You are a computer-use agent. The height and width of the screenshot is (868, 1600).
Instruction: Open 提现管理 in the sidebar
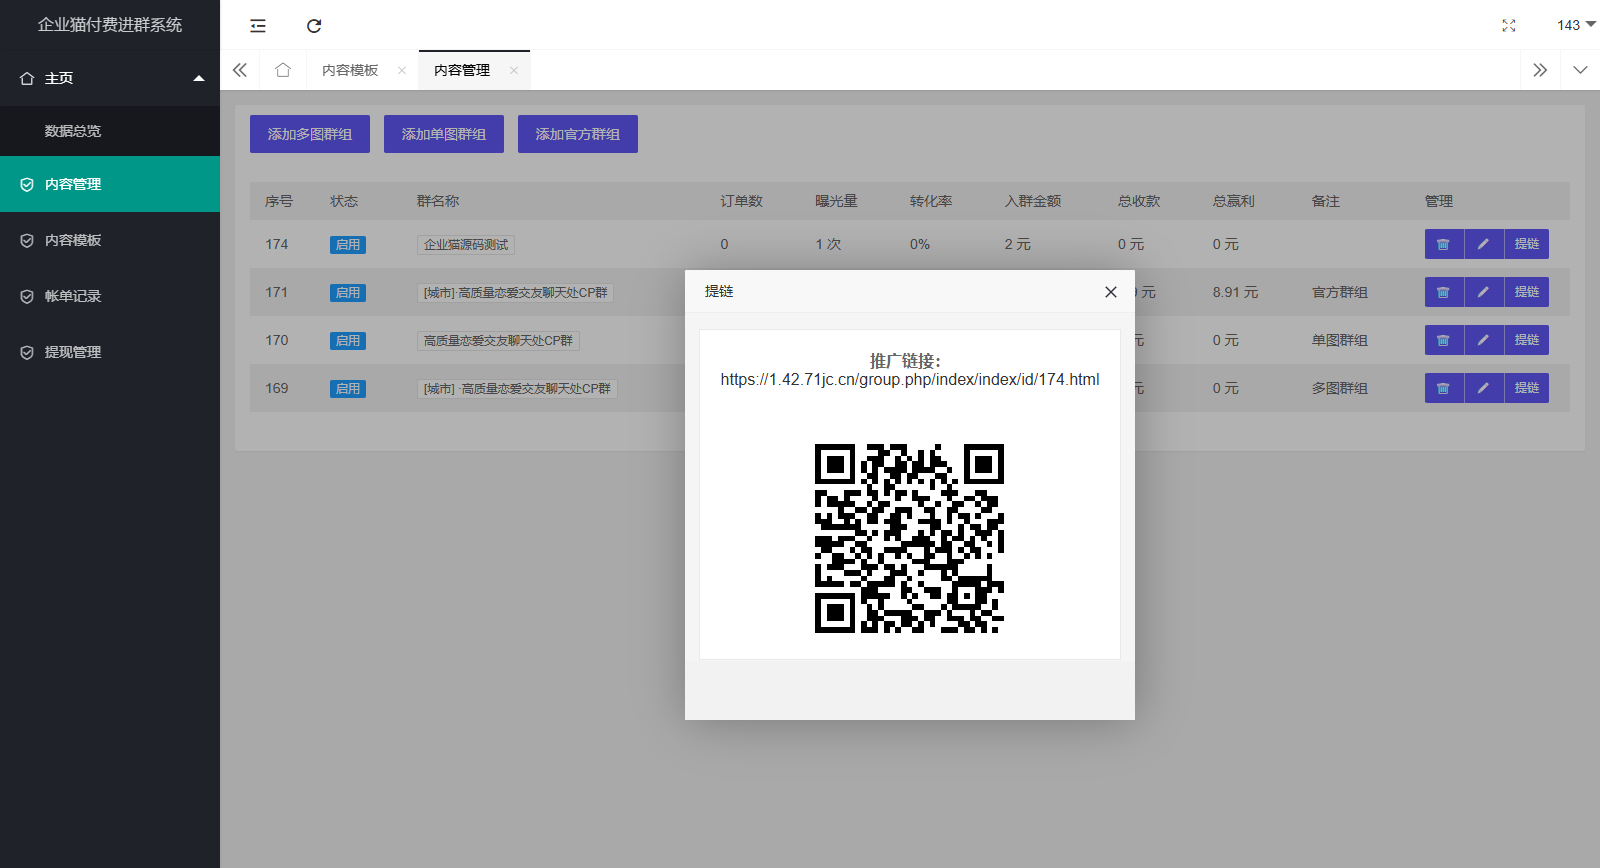coord(73,352)
